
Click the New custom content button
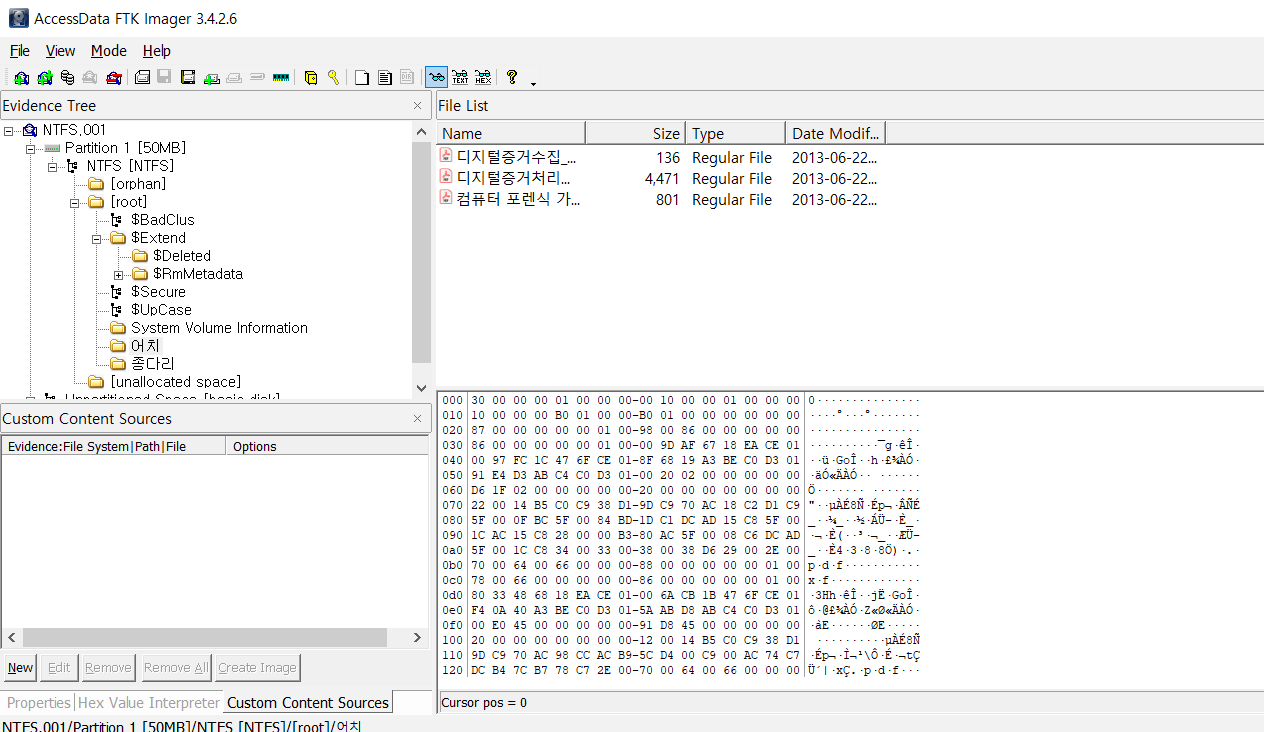click(20, 668)
